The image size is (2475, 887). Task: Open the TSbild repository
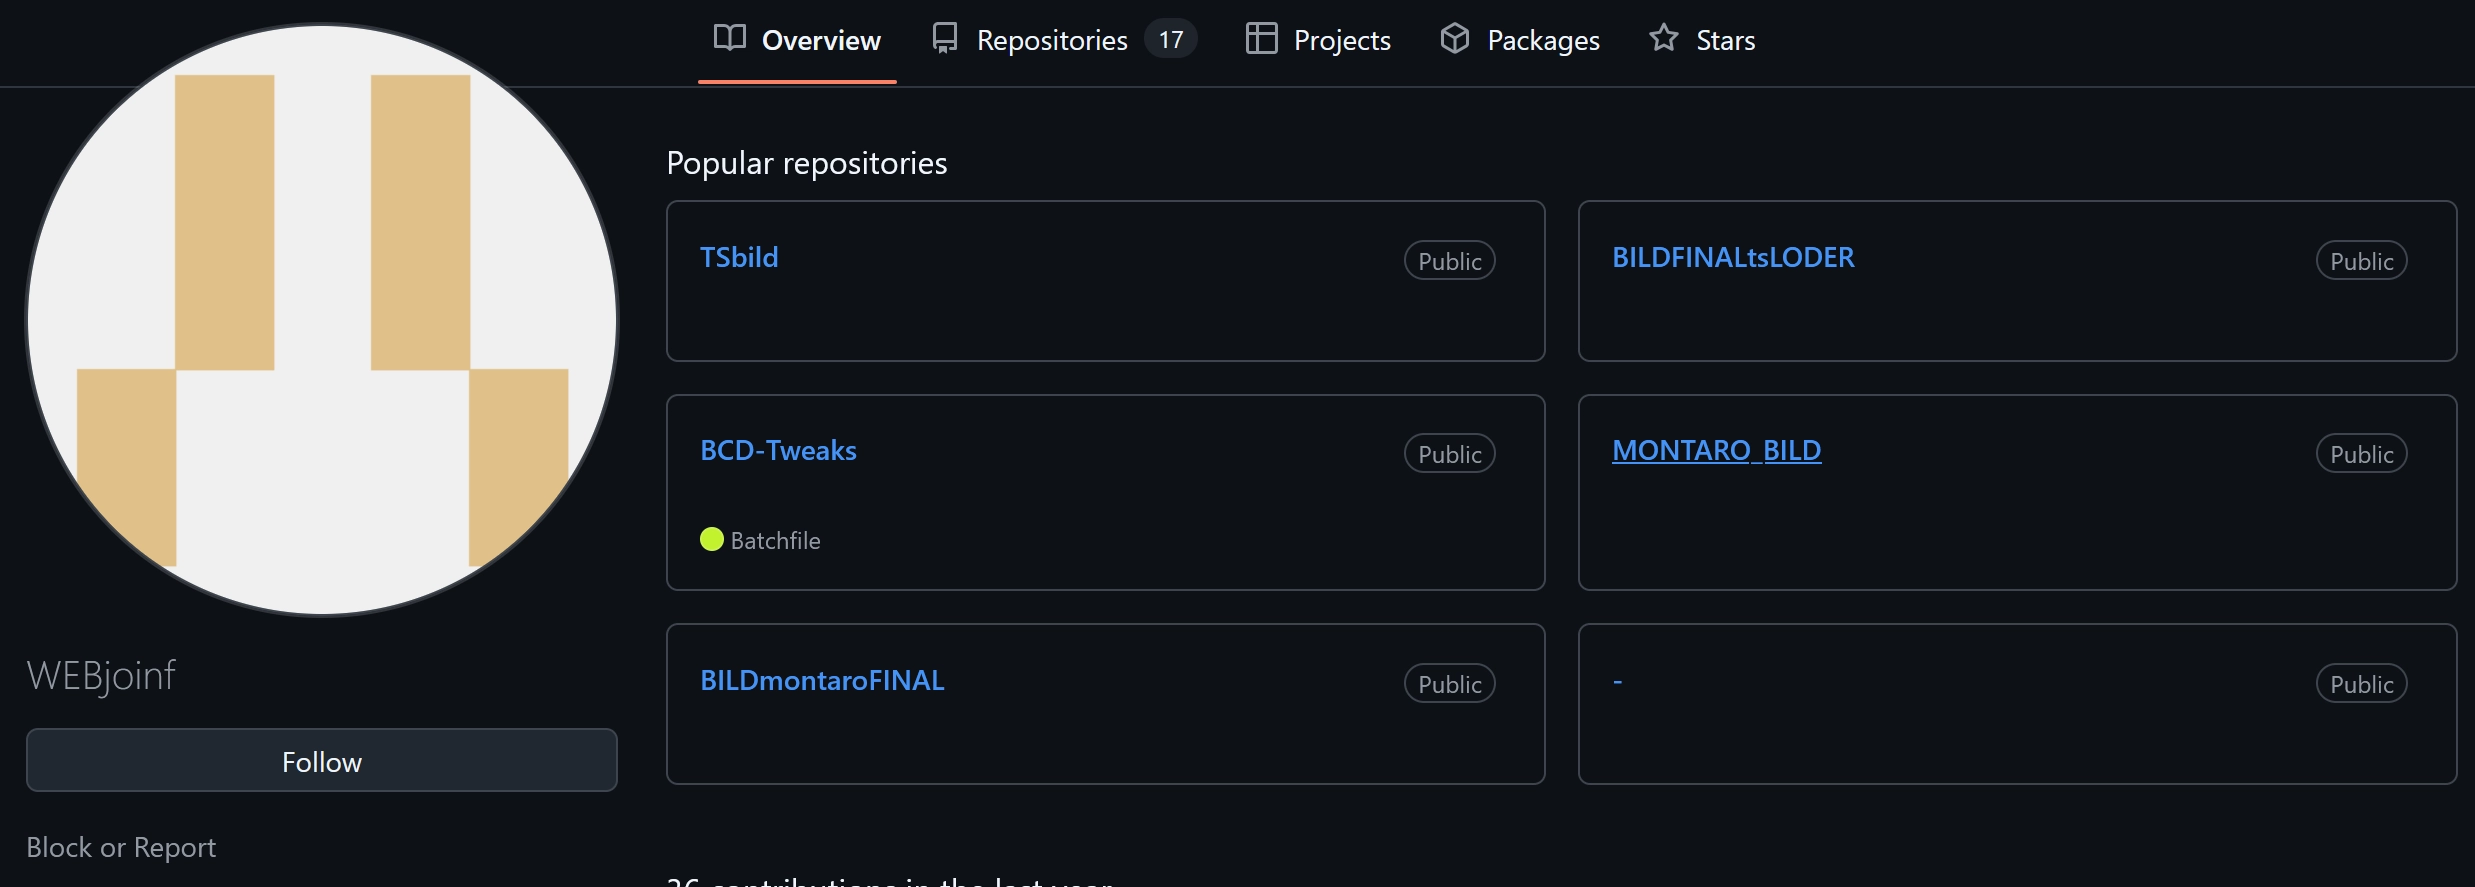click(739, 257)
